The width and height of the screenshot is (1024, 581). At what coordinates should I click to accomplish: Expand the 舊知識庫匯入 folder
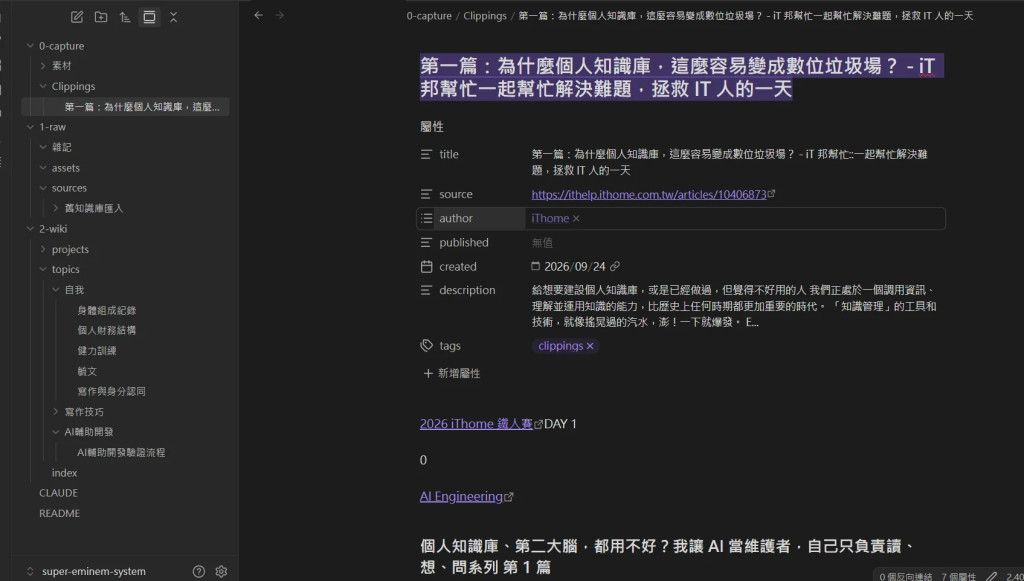click(56, 208)
